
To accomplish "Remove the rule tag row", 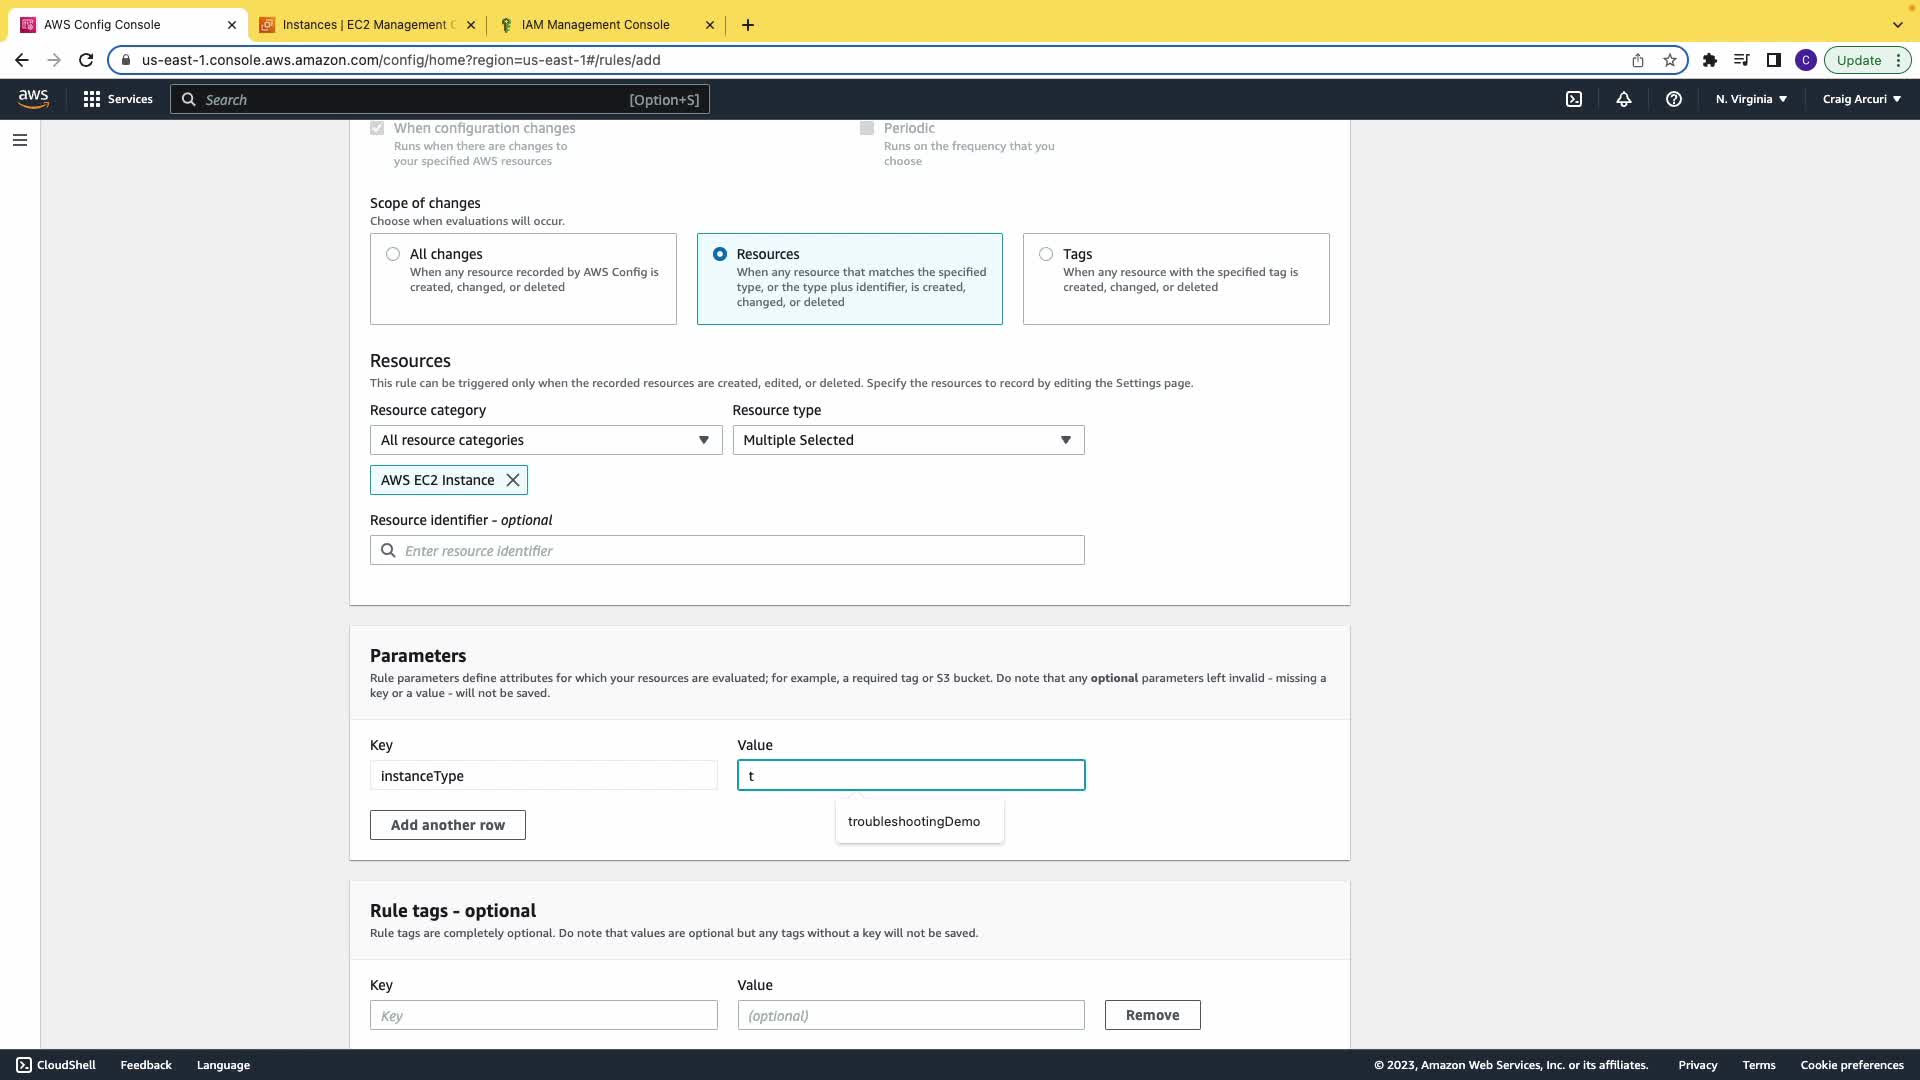I will click(x=1152, y=1015).
